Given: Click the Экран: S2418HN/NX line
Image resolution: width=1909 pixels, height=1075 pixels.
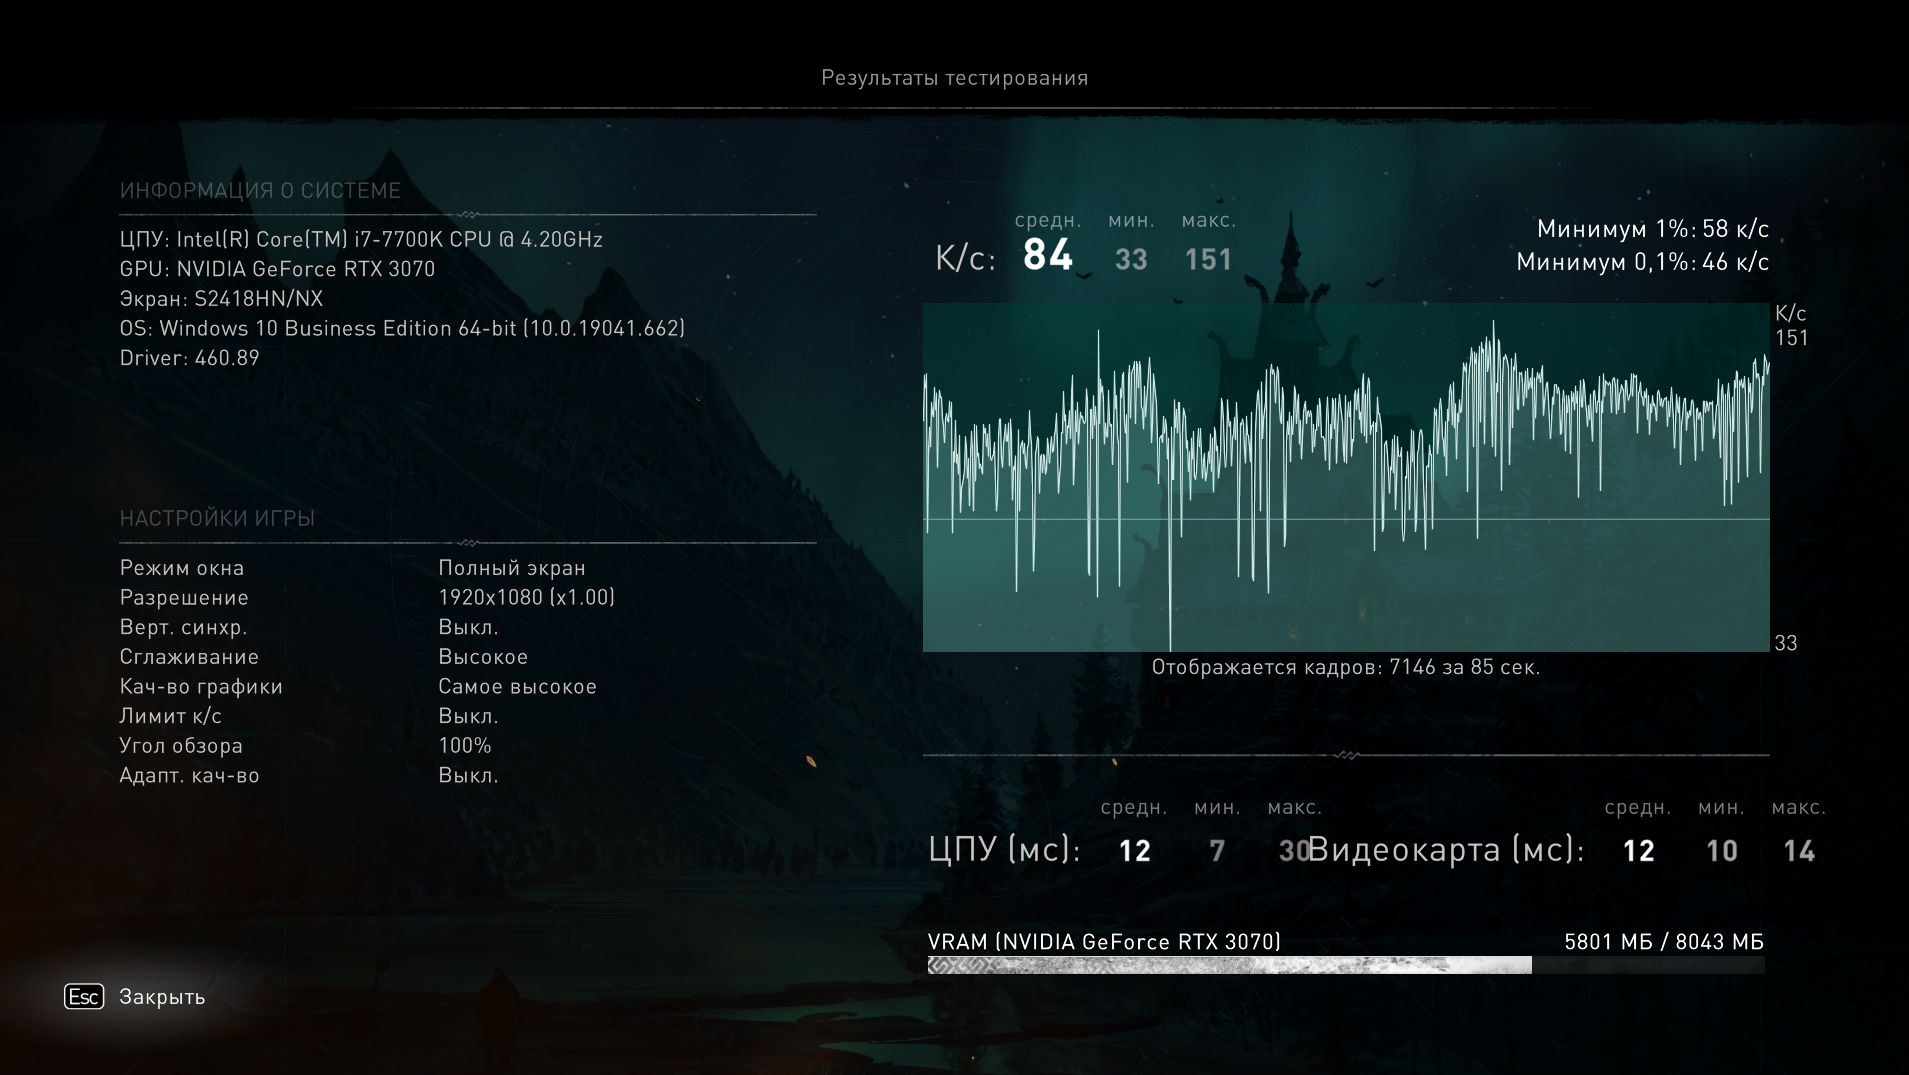Looking at the screenshot, I should (221, 298).
